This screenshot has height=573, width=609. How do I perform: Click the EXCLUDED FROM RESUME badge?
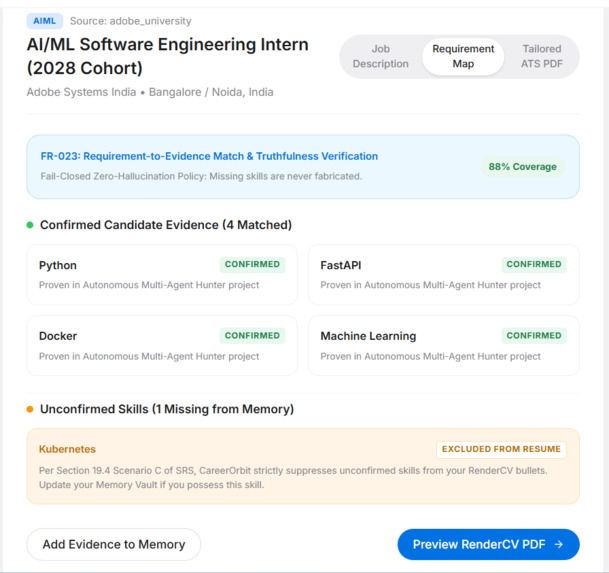click(x=501, y=449)
